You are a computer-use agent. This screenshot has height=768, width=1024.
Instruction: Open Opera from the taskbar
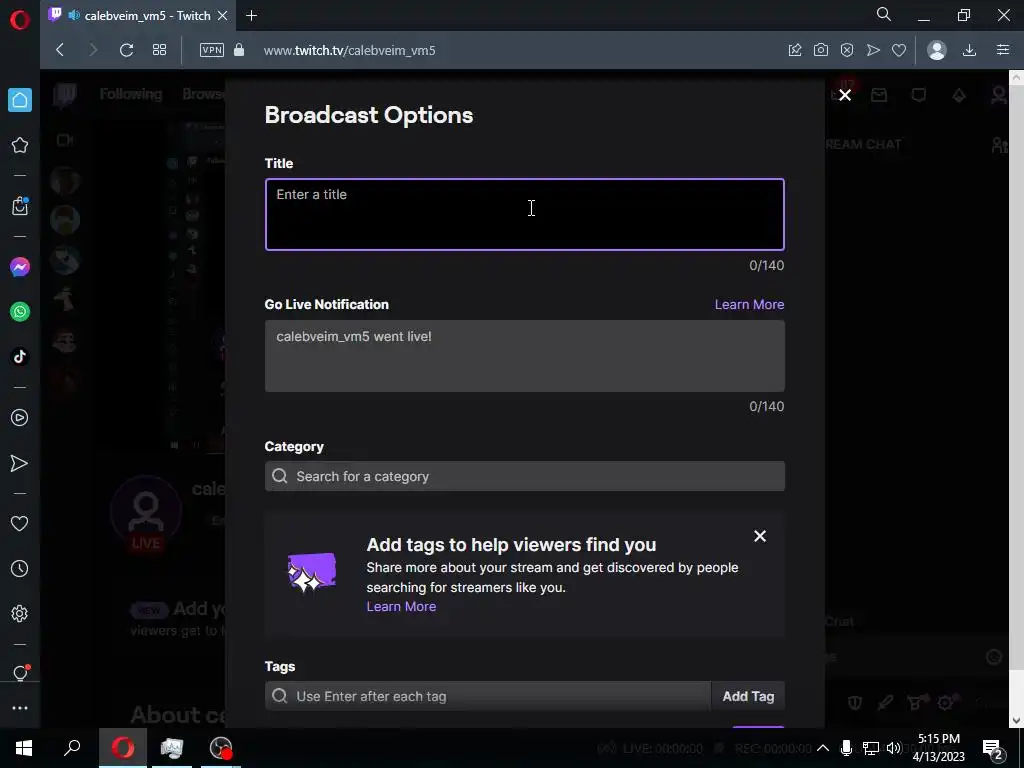[123, 748]
